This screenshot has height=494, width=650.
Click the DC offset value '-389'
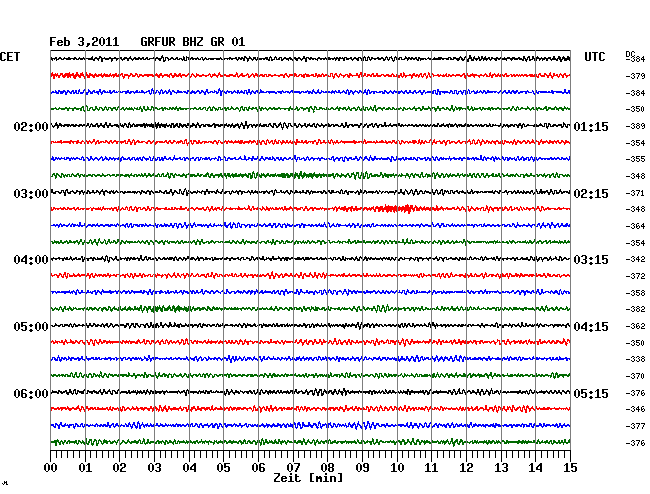point(635,126)
